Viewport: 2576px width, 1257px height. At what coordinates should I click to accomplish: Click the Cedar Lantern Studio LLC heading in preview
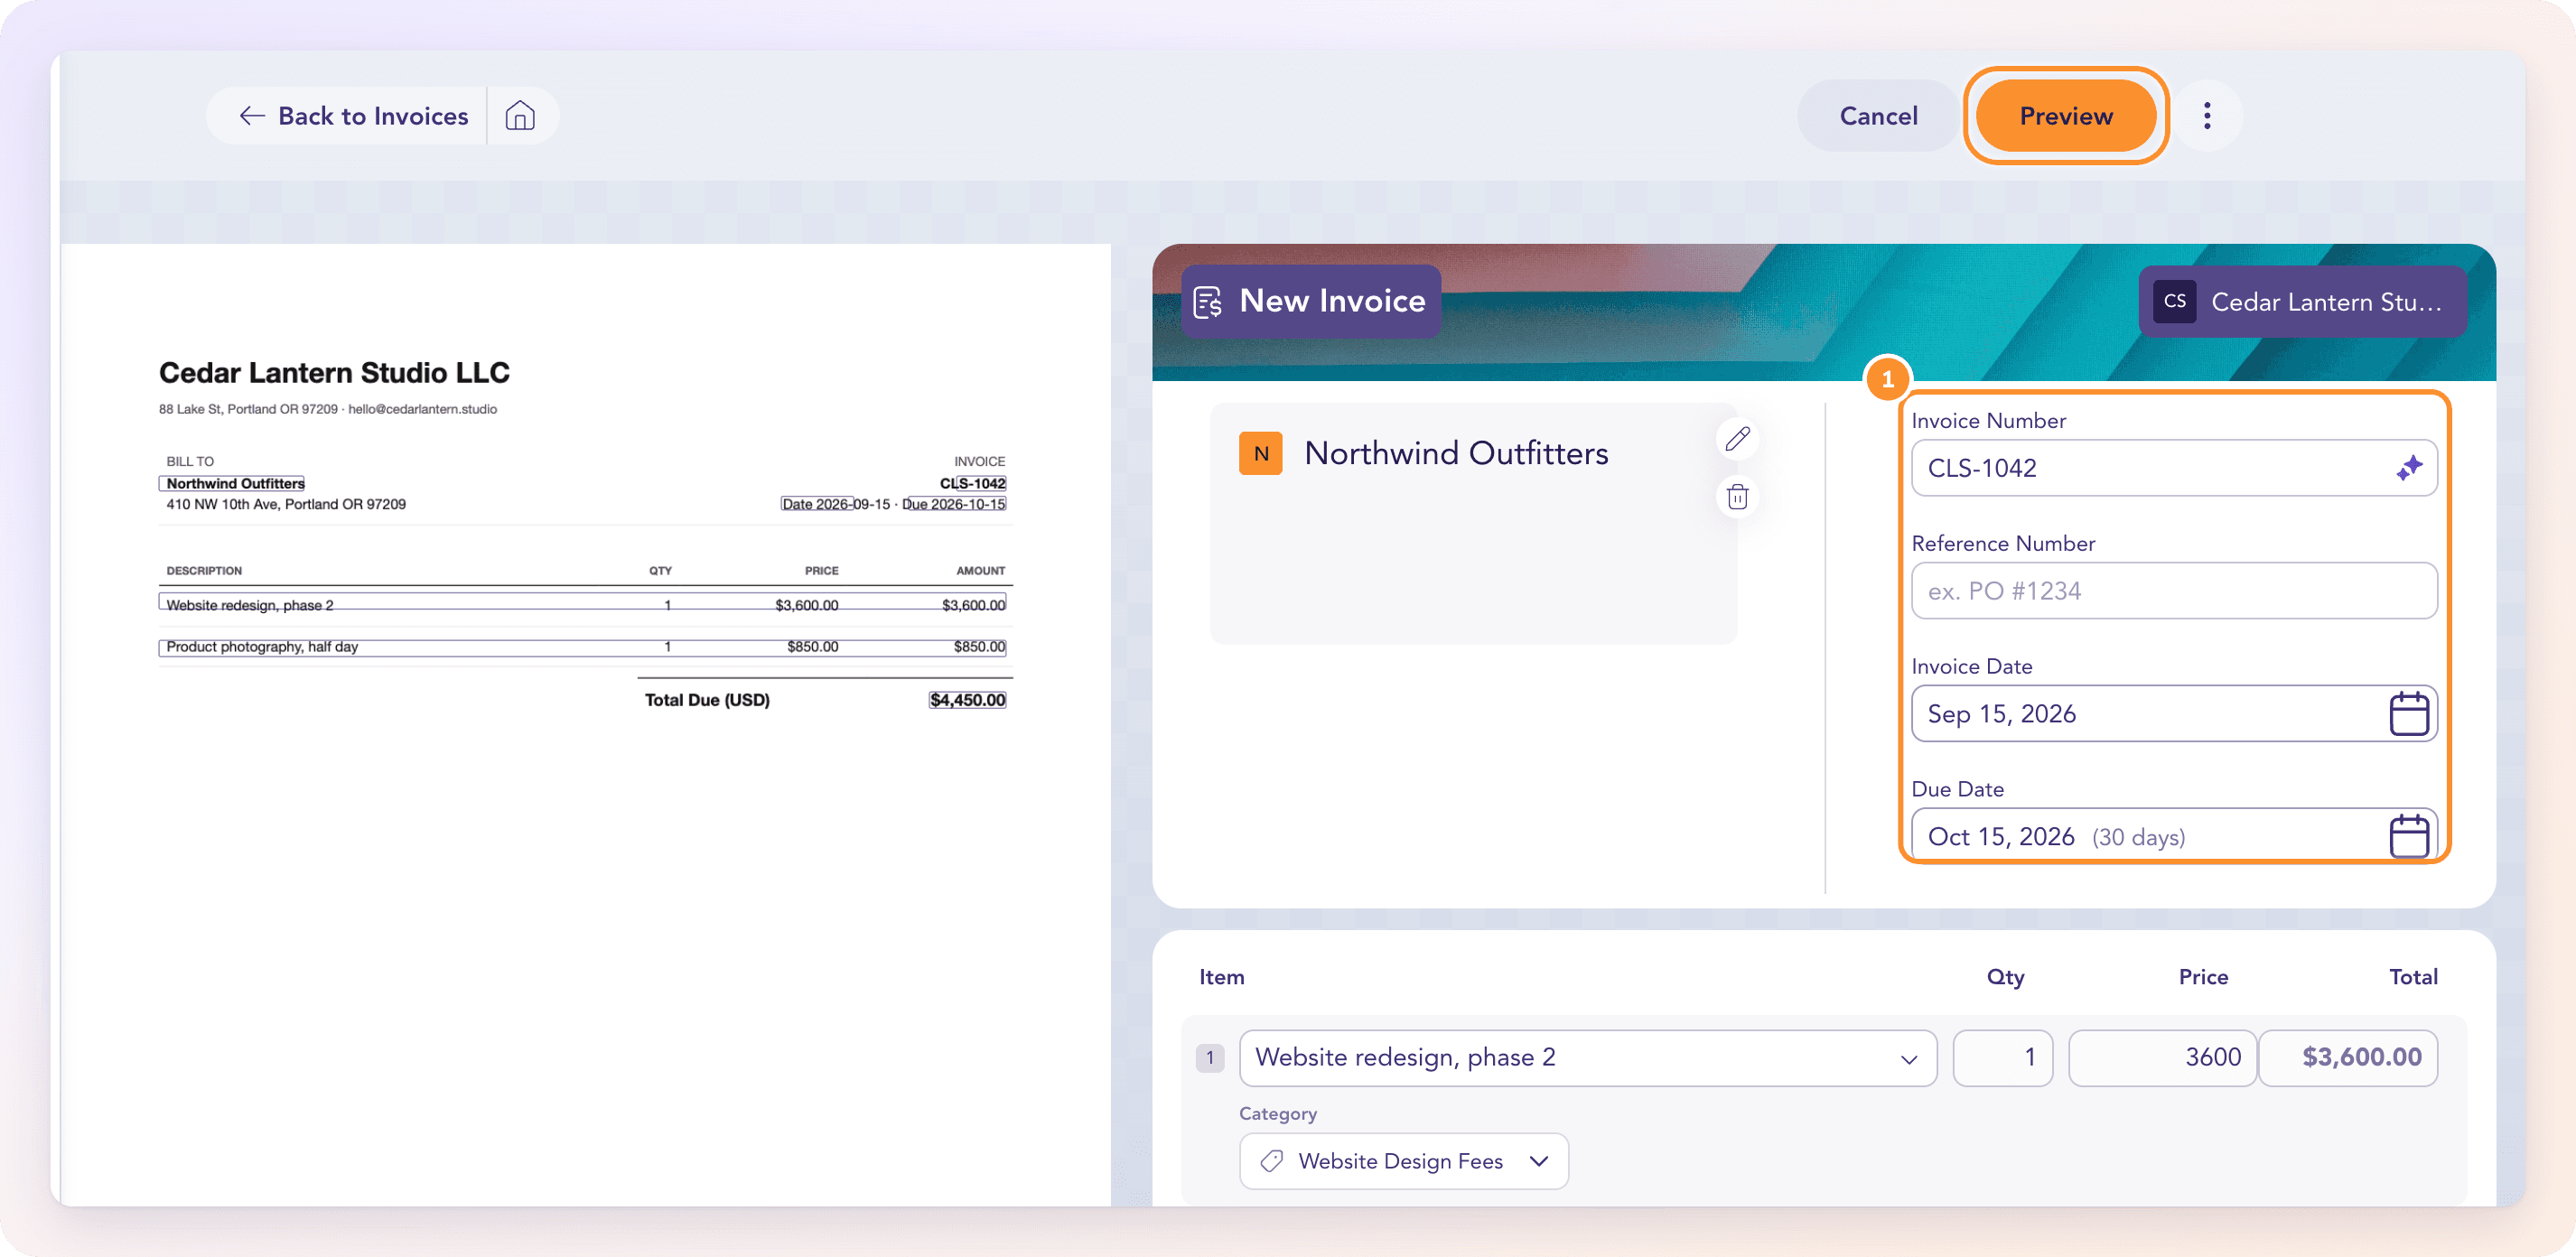pyautogui.click(x=334, y=373)
